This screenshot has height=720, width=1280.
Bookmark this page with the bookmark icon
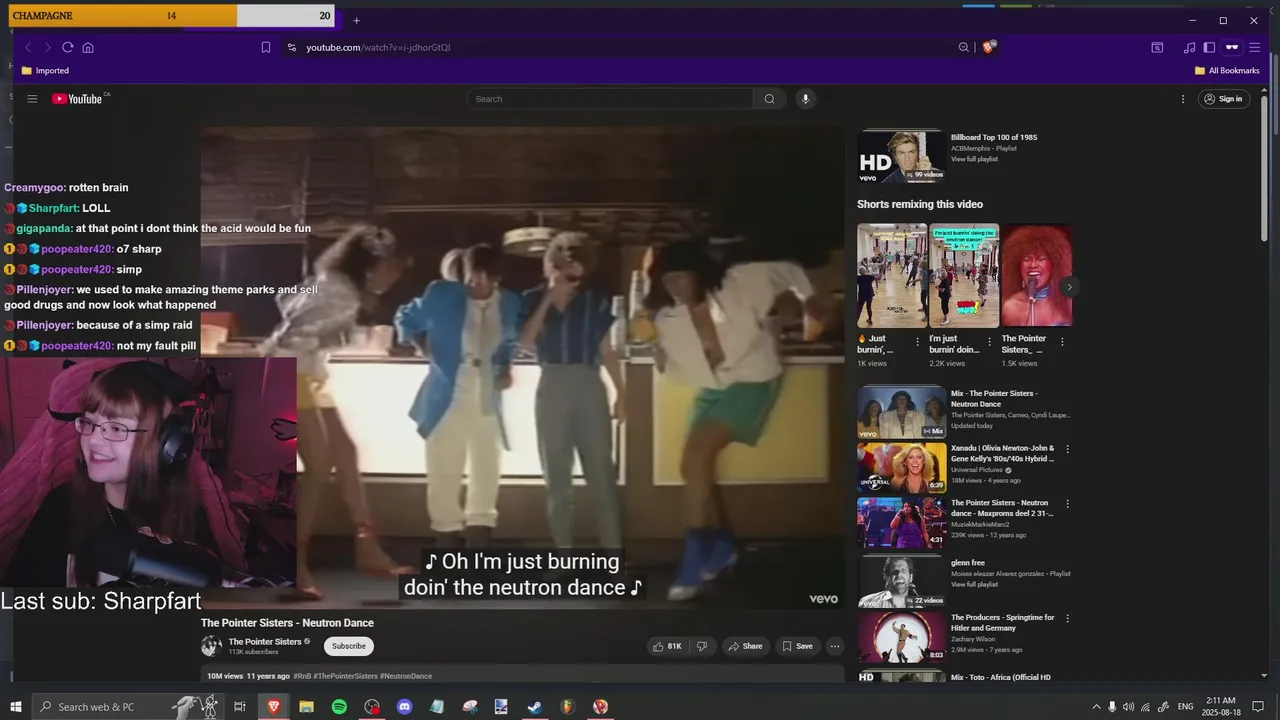tap(266, 47)
